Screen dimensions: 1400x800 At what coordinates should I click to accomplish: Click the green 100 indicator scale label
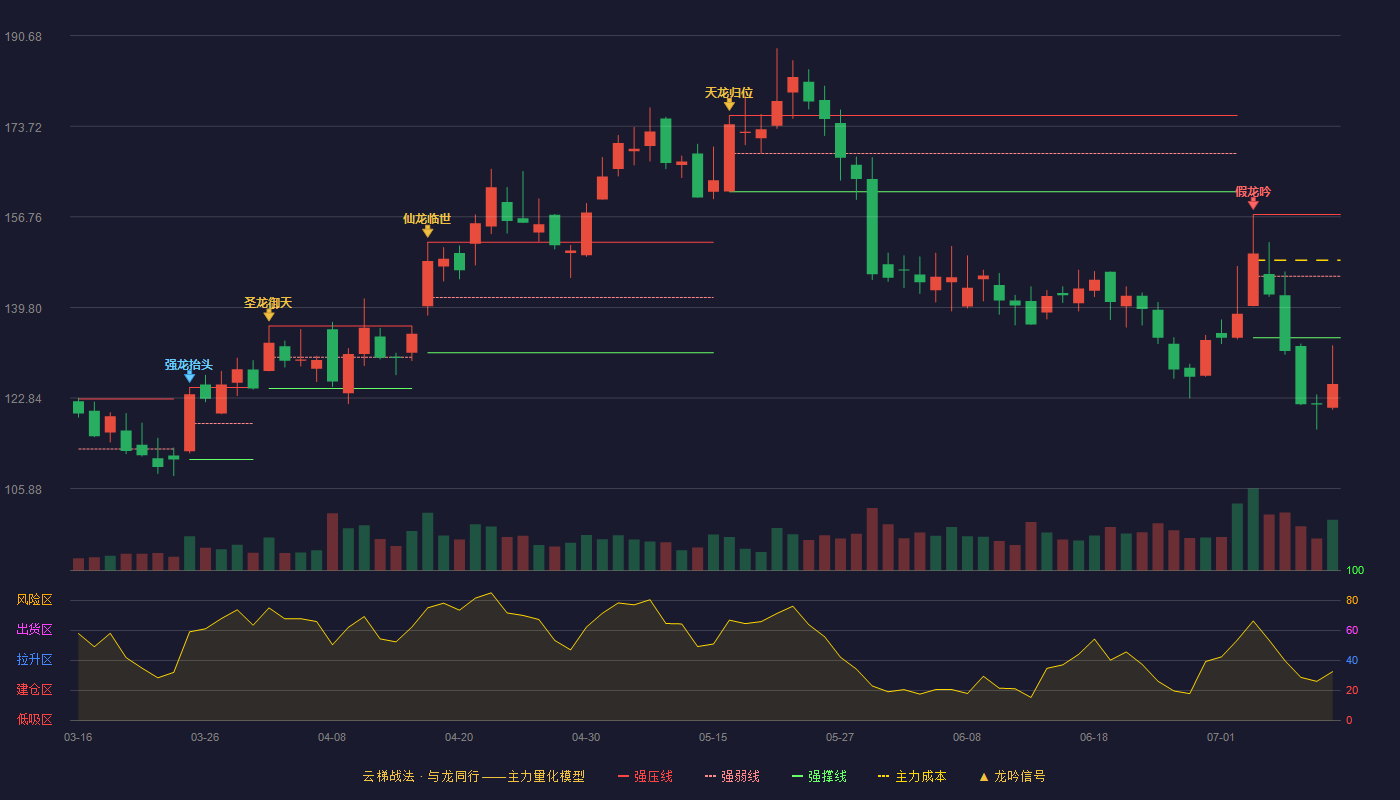click(x=1355, y=571)
